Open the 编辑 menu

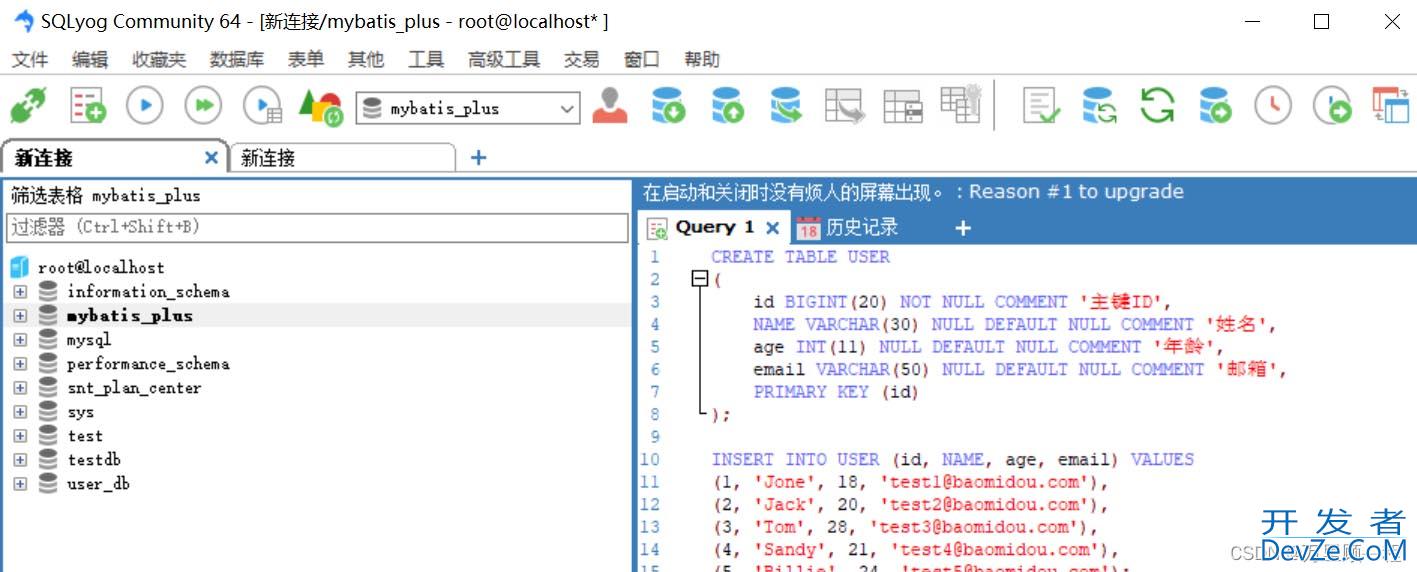tap(90, 60)
